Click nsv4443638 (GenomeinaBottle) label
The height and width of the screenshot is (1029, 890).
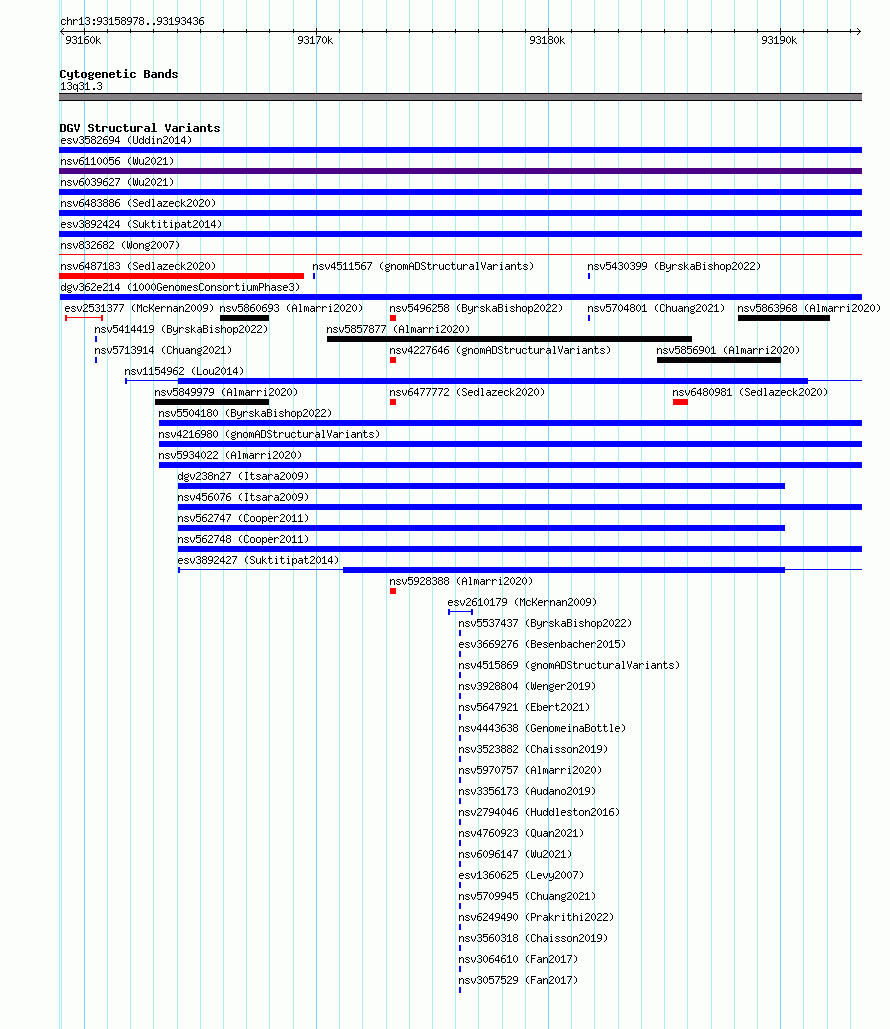[542, 728]
